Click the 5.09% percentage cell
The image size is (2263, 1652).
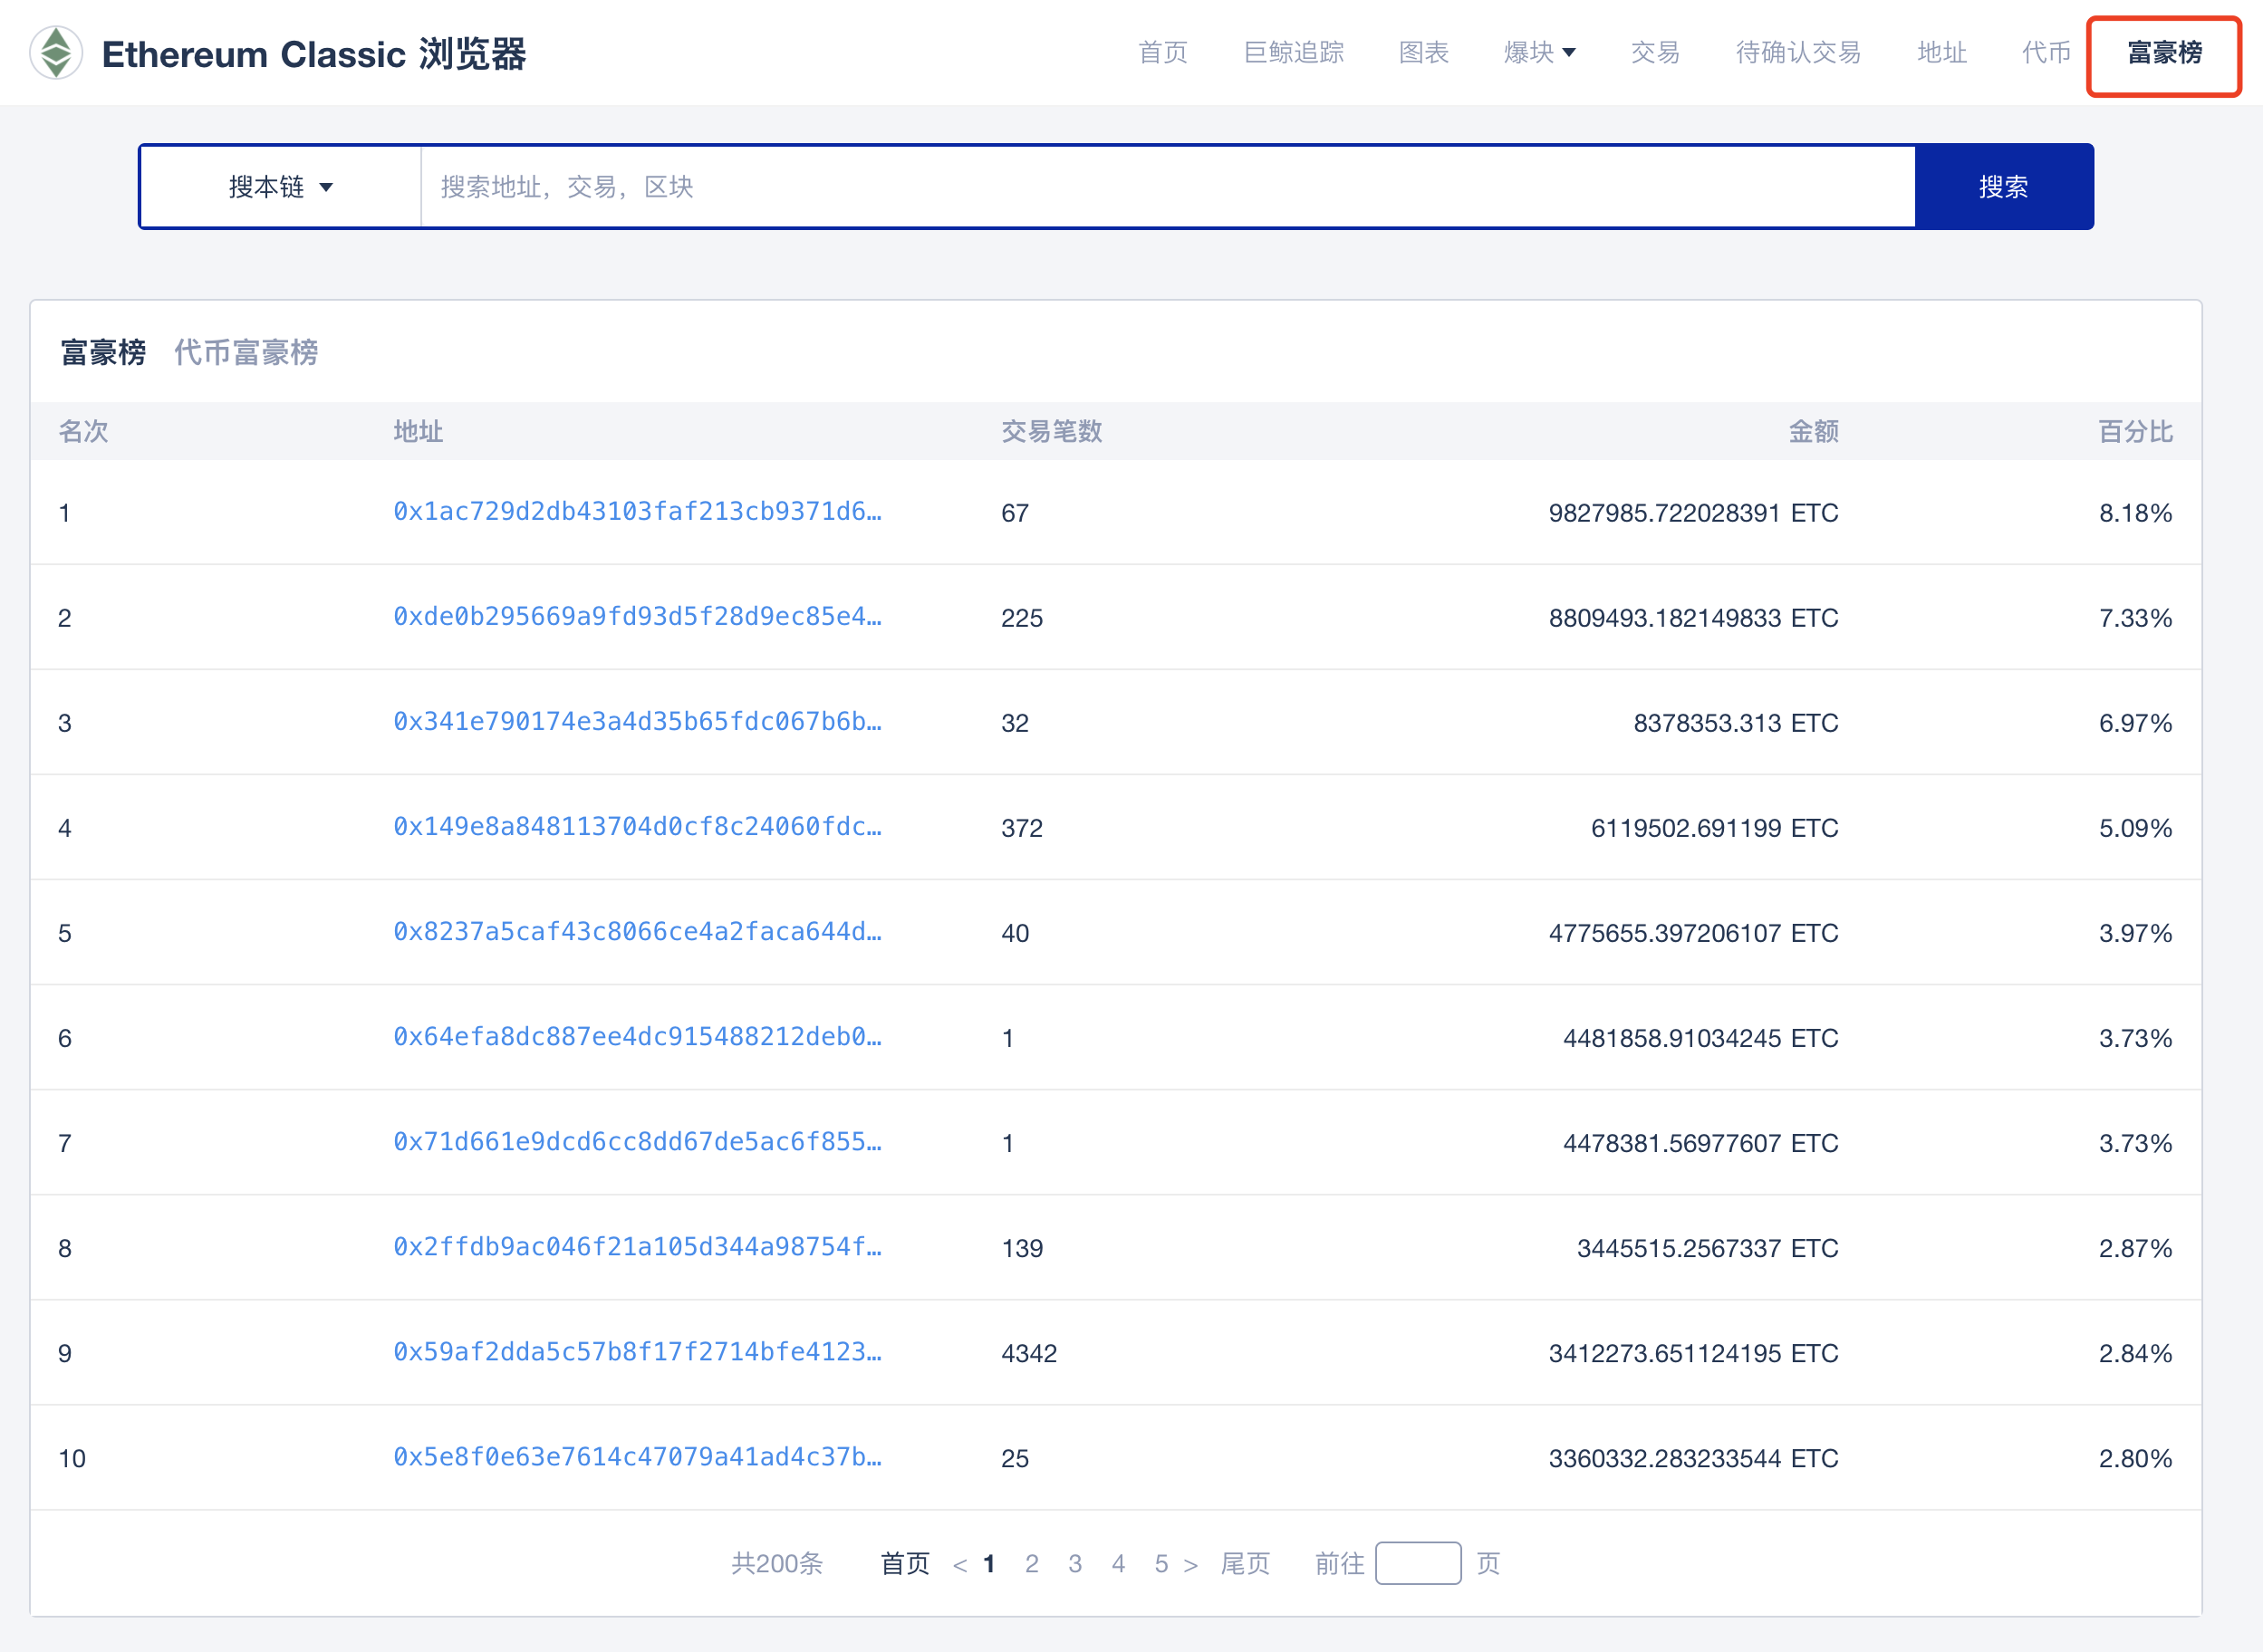(2135, 828)
